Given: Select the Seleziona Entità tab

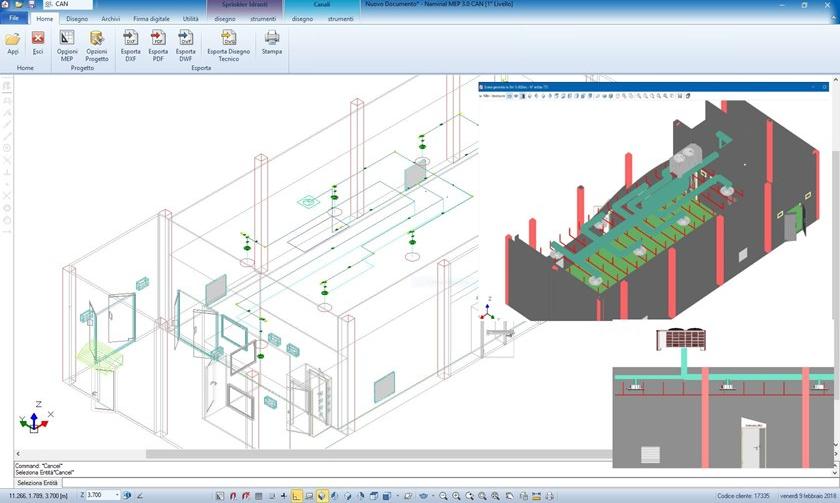Looking at the screenshot, I should pos(37,483).
